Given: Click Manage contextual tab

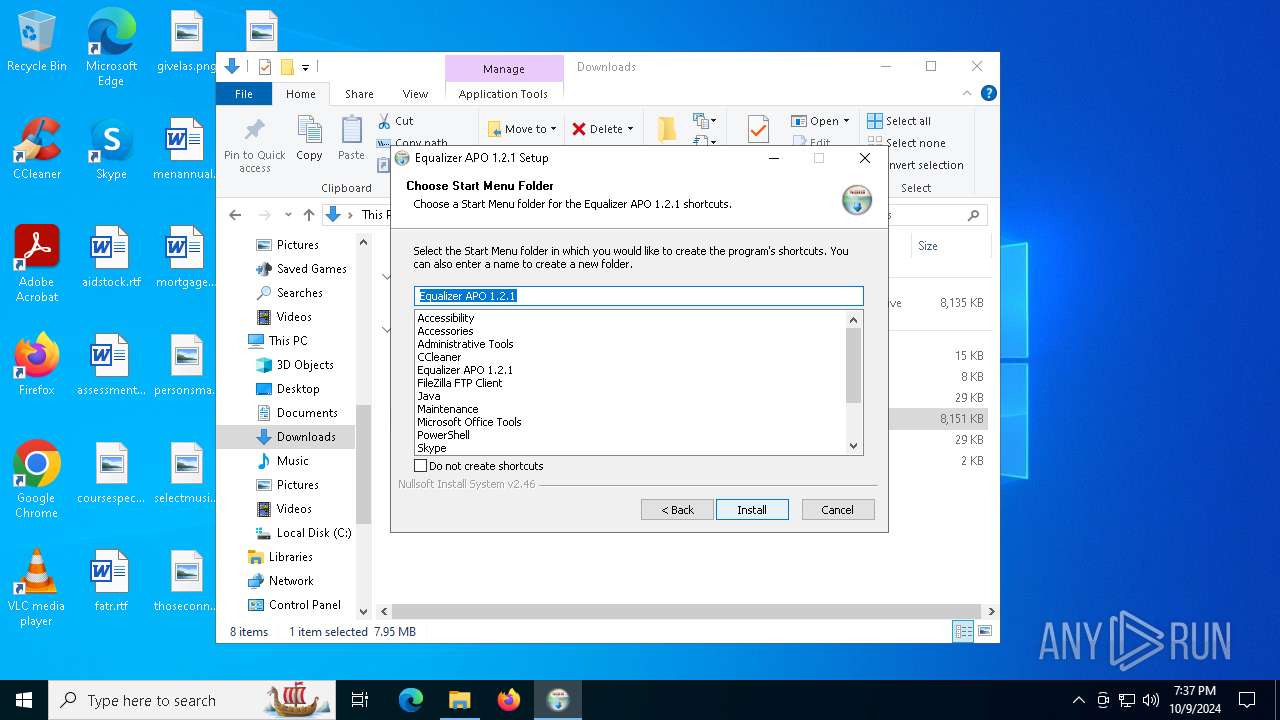Looking at the screenshot, I should pyautogui.click(x=503, y=69).
